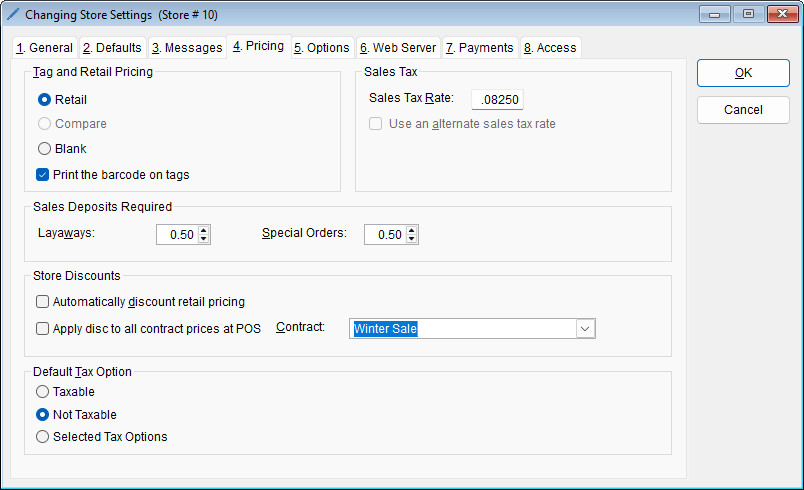
Task: Expand the Contract dropdown list
Action: click(x=585, y=329)
